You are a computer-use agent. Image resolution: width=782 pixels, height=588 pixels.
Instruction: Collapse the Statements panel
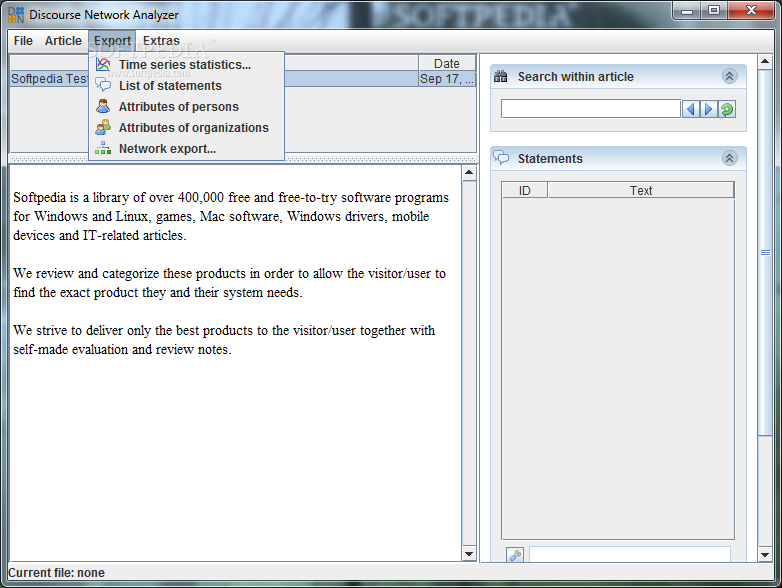[729, 158]
